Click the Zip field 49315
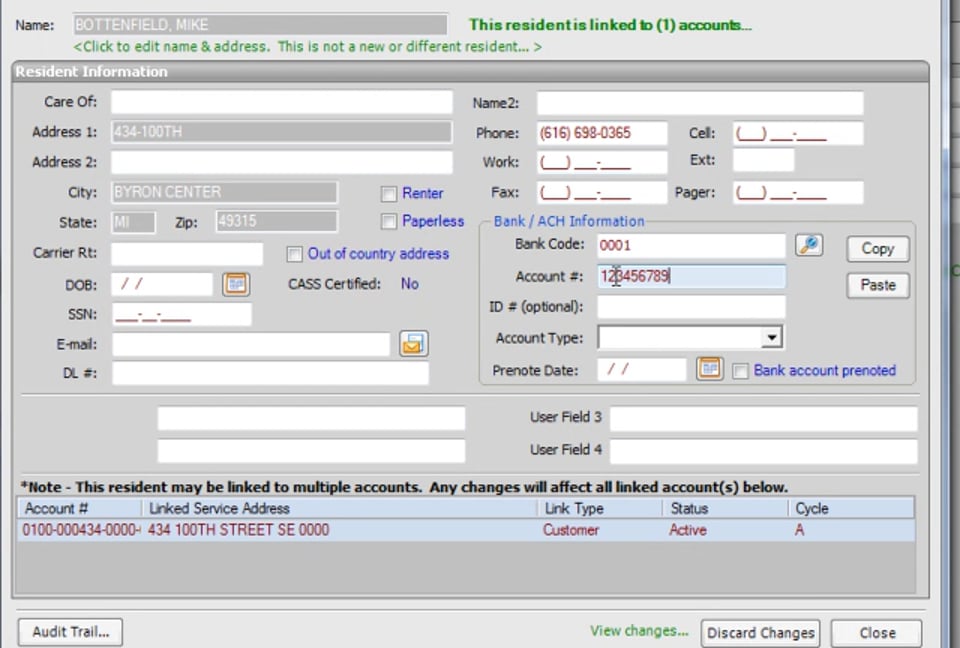960x648 pixels. (276, 221)
